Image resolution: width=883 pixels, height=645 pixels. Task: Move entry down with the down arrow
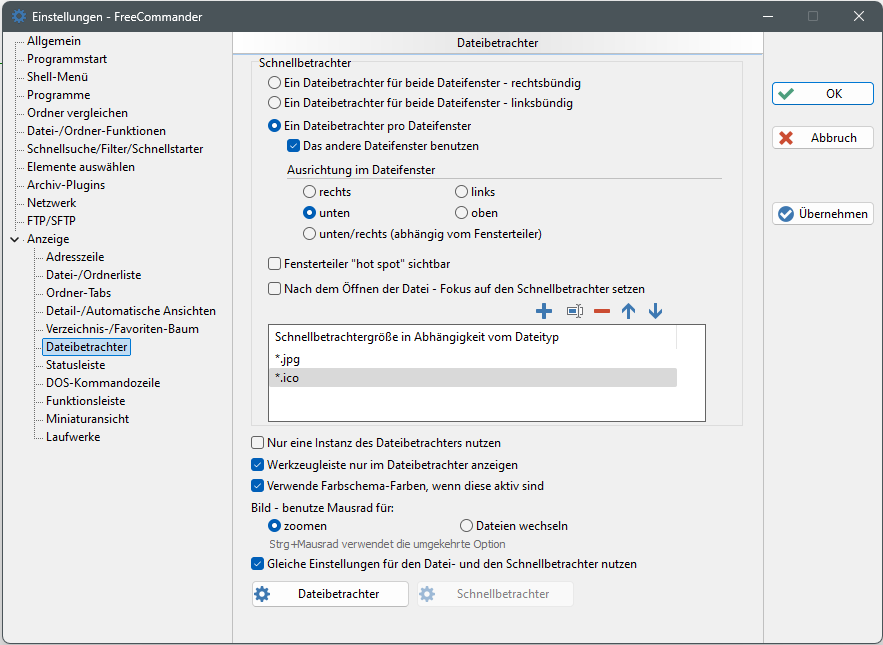[x=655, y=311]
